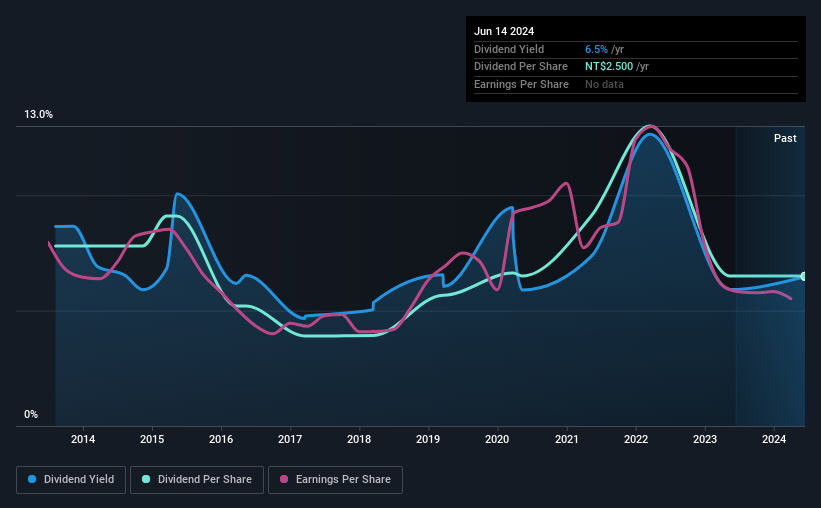Click the pink Earnings Per Share legend dot
Screen dimensions: 821x508
pyautogui.click(x=284, y=479)
